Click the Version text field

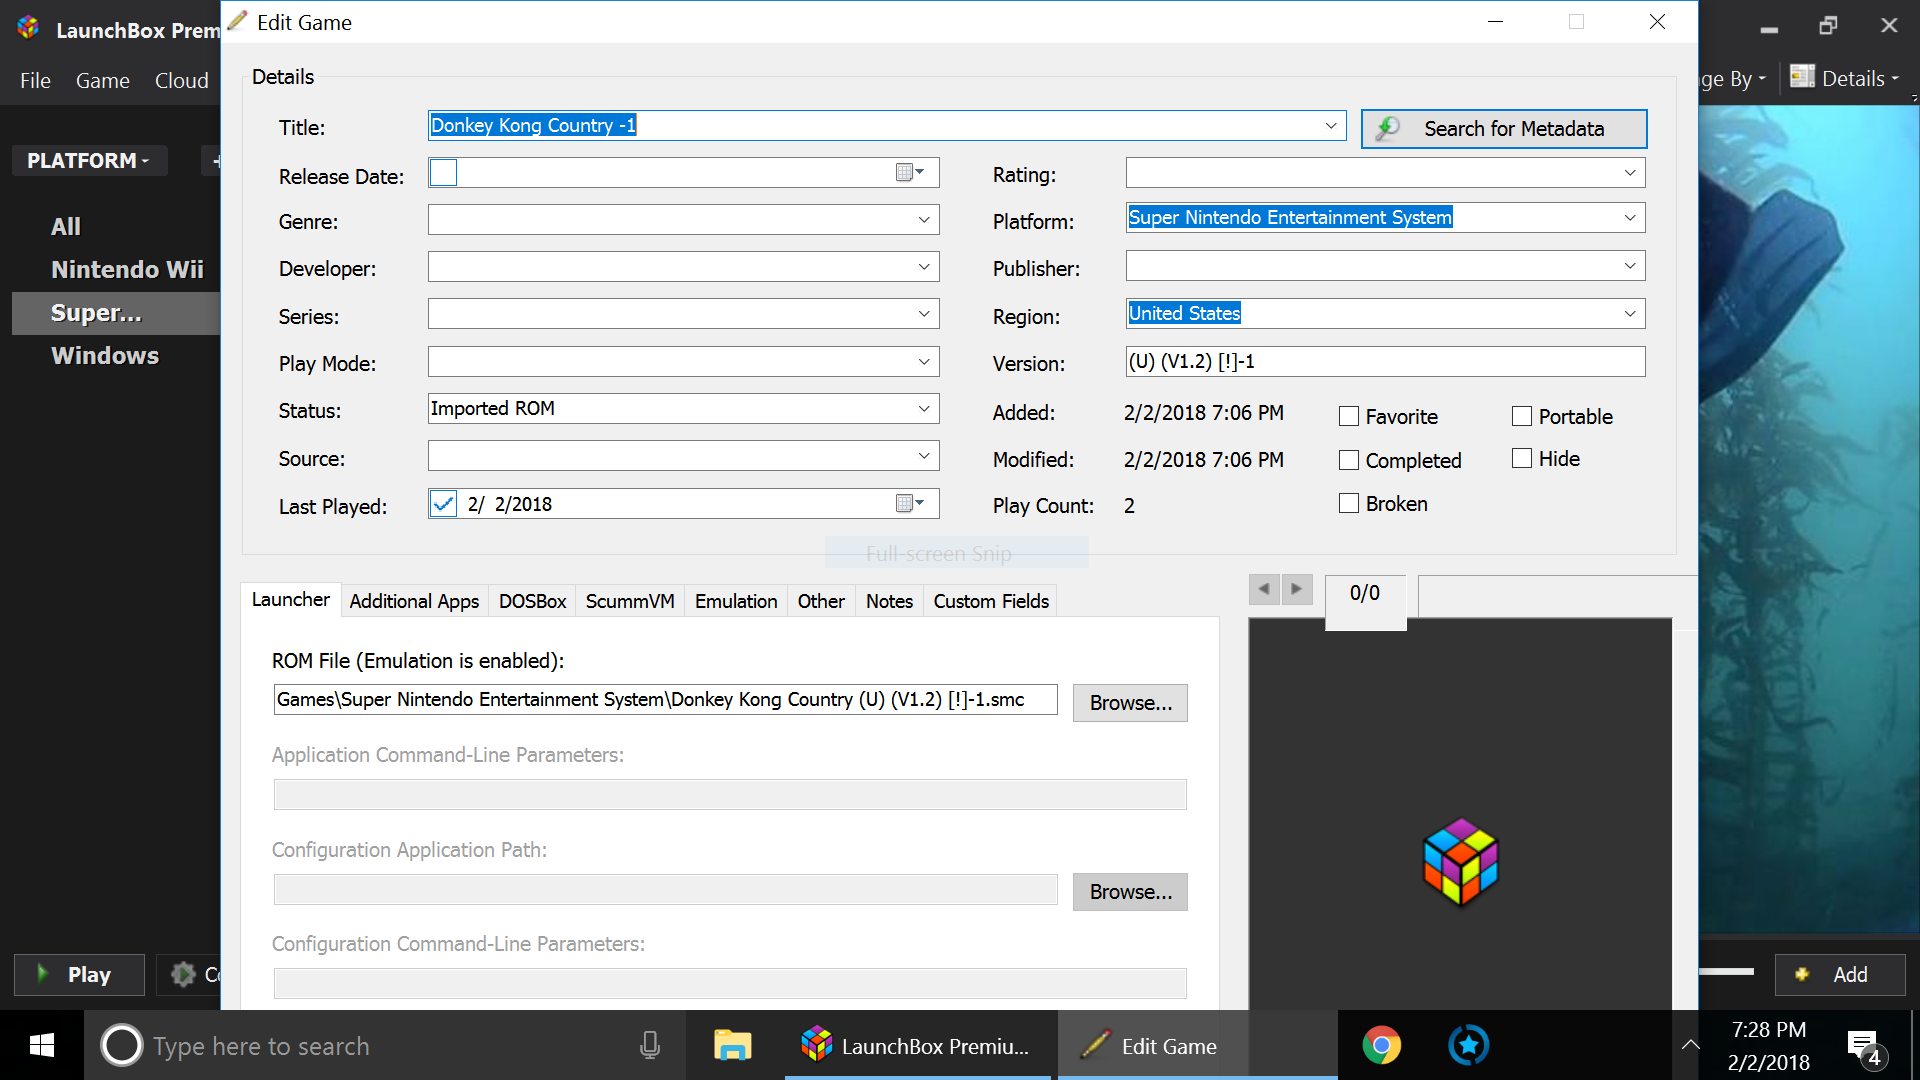(x=1385, y=362)
